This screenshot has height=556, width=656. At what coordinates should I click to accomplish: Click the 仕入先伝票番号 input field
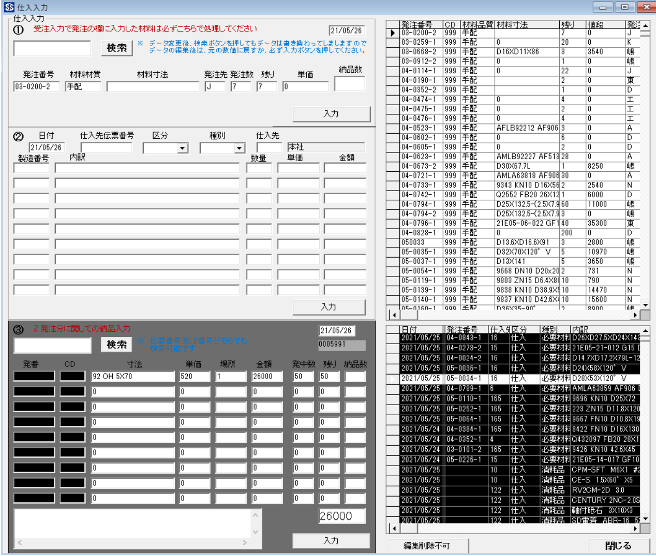pyautogui.click(x=106, y=148)
